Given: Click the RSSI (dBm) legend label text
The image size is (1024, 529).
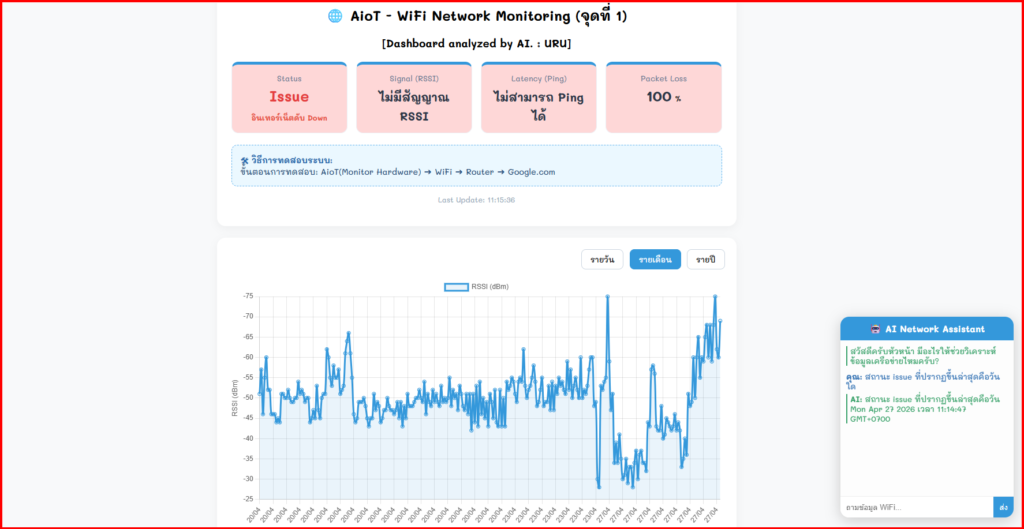Looking at the screenshot, I should click(490, 287).
